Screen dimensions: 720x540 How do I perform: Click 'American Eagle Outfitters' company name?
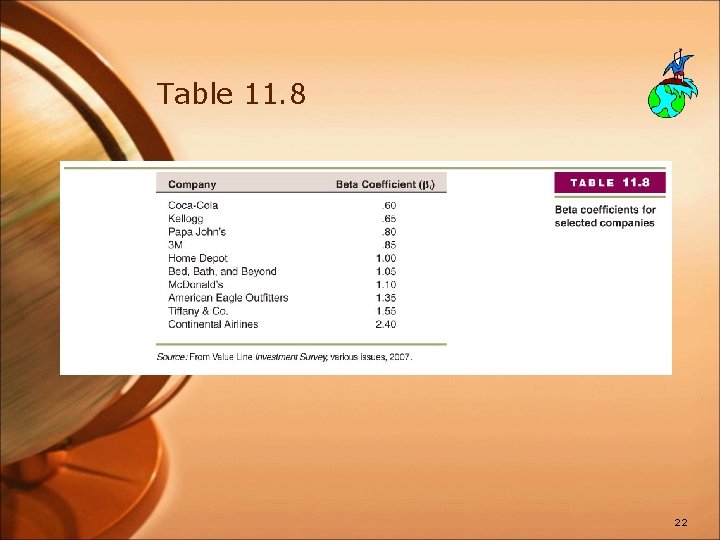point(228,298)
